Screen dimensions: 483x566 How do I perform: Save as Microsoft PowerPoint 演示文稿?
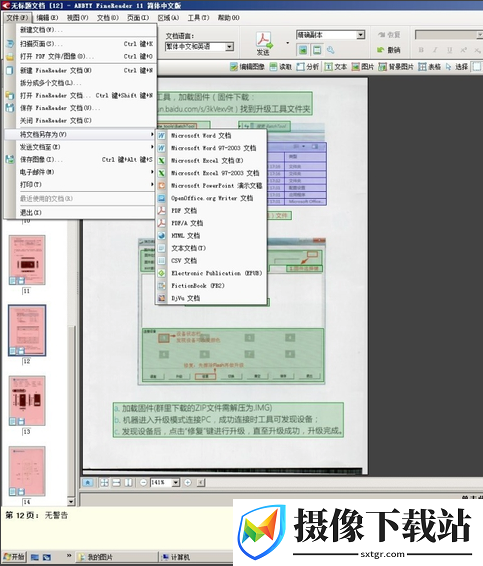(x=212, y=186)
